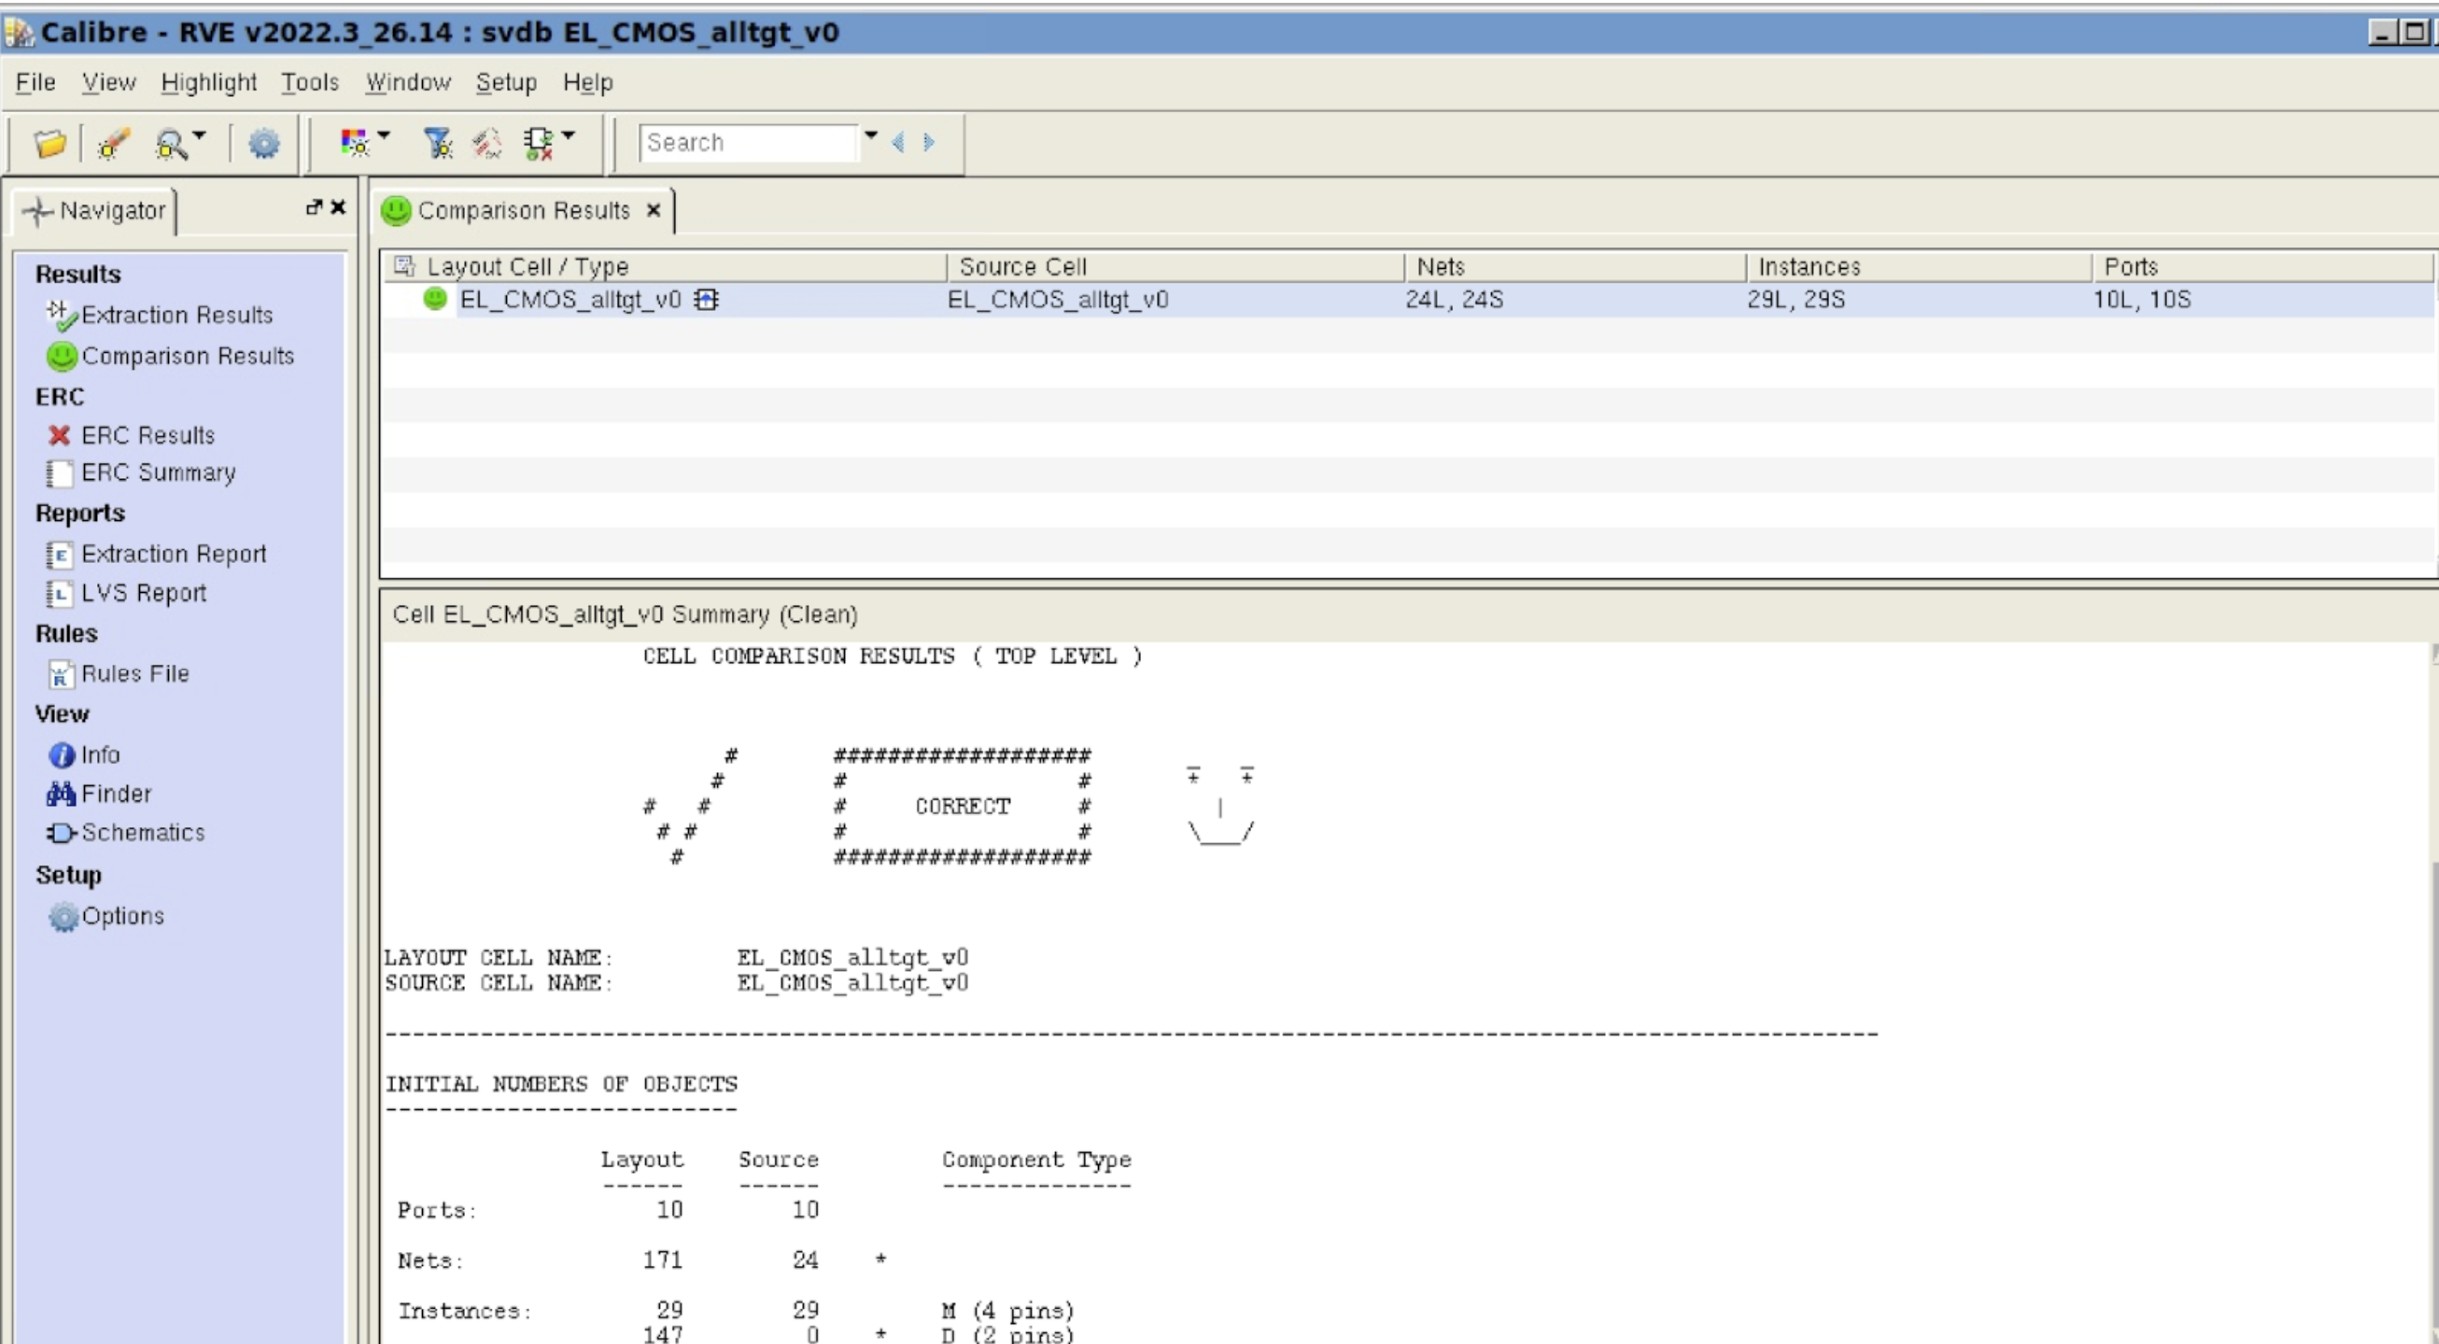Click the open database folder icon
The width and height of the screenshot is (2439, 1344).
click(49, 144)
